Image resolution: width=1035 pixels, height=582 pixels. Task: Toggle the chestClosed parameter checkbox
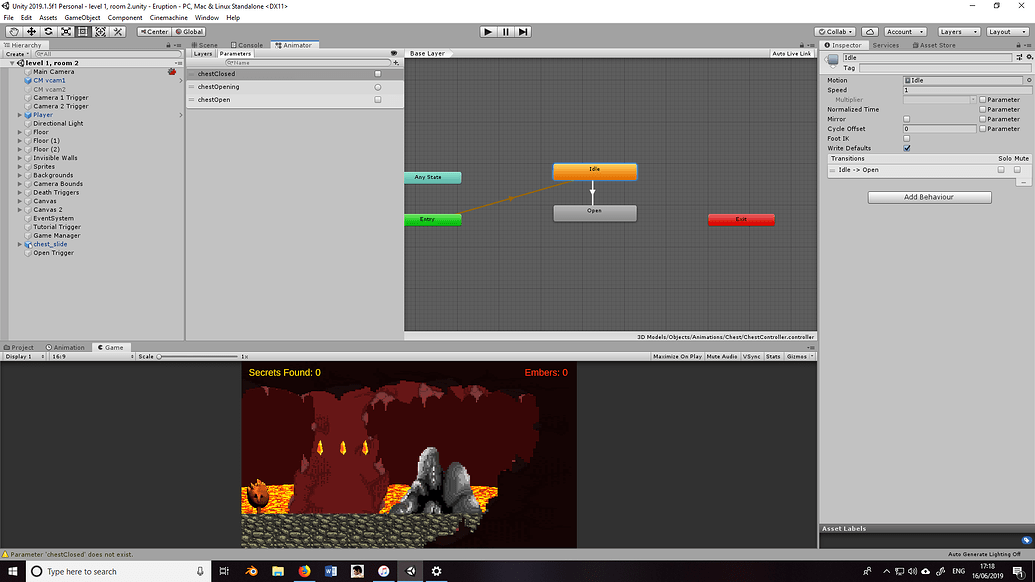(x=377, y=73)
